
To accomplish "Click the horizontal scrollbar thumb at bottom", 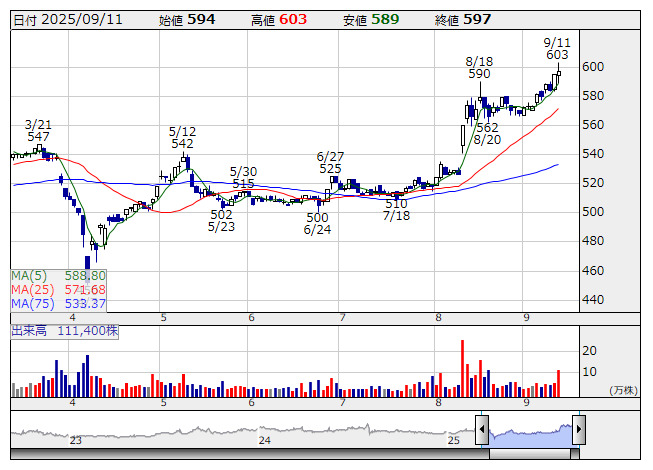I will [530, 454].
